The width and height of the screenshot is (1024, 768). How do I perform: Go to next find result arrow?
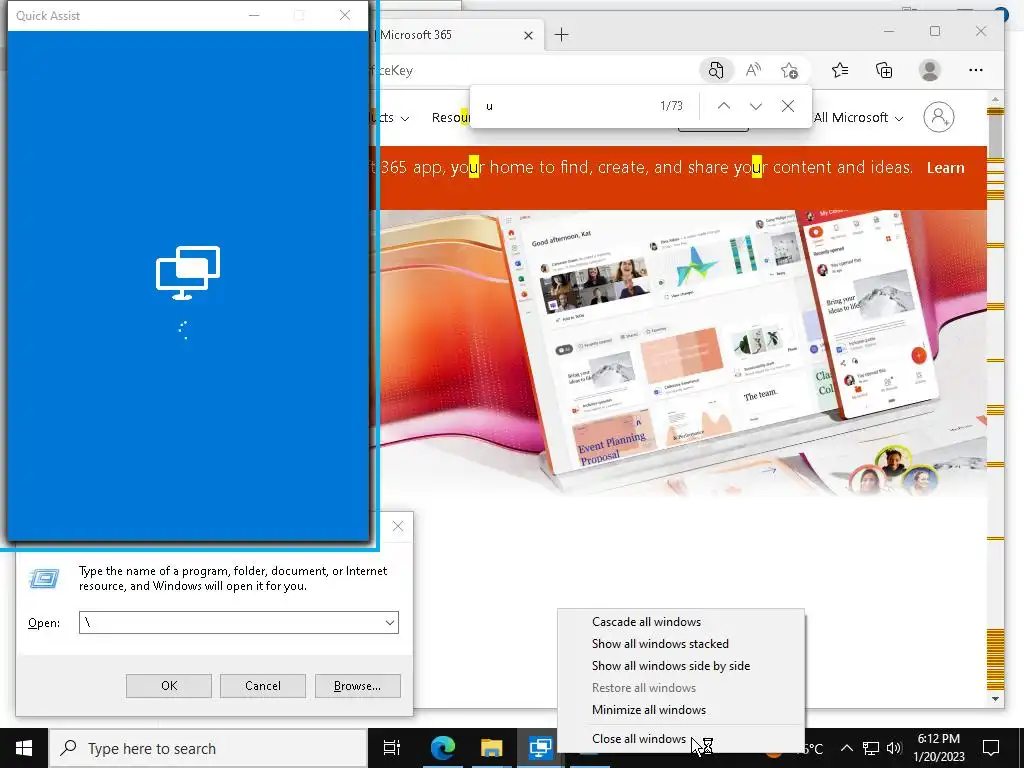756,106
